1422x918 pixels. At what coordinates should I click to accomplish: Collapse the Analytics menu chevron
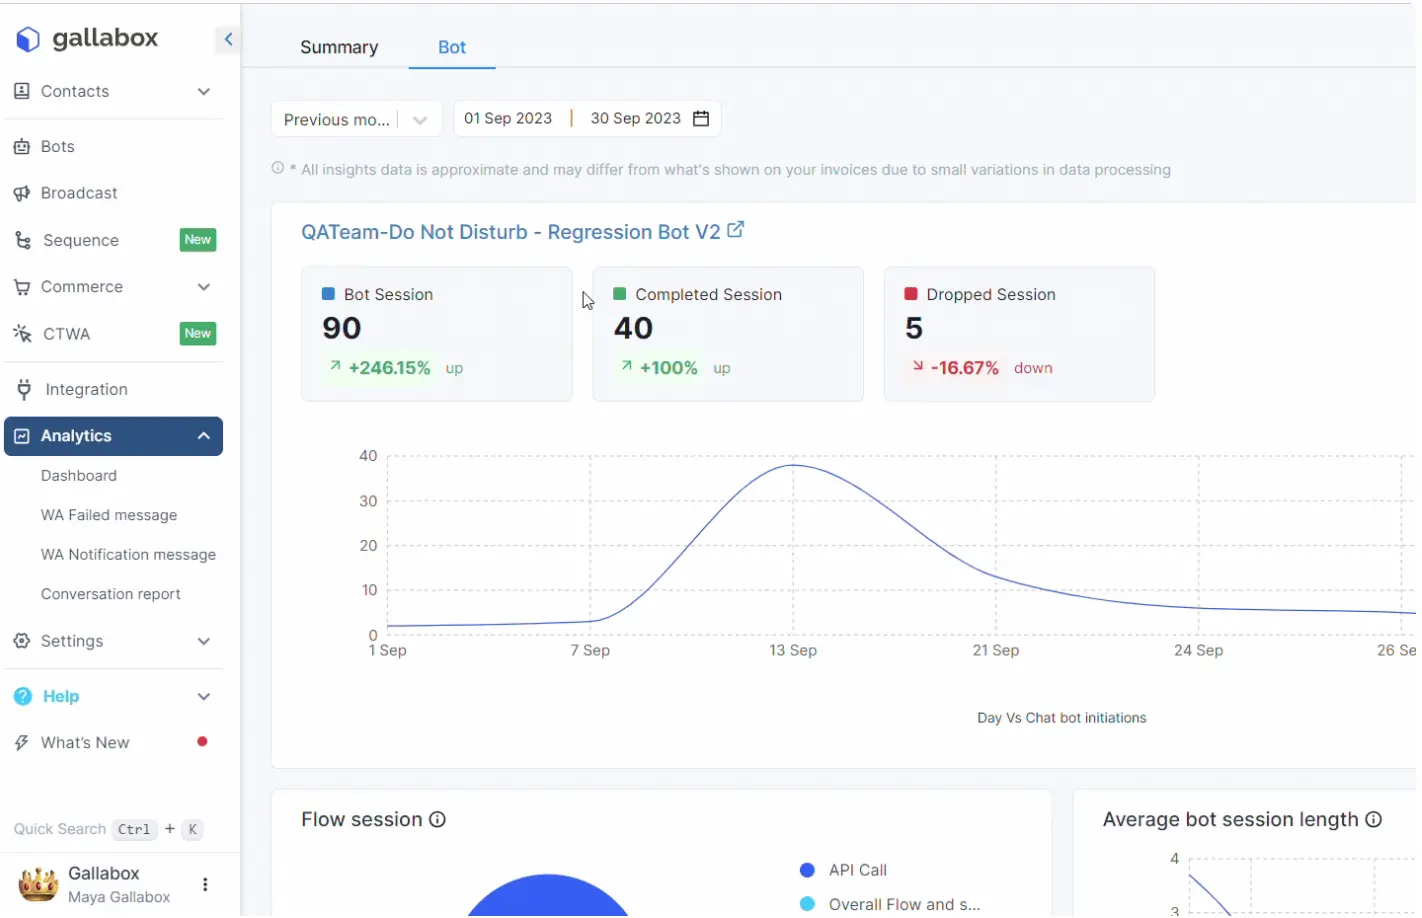(204, 436)
